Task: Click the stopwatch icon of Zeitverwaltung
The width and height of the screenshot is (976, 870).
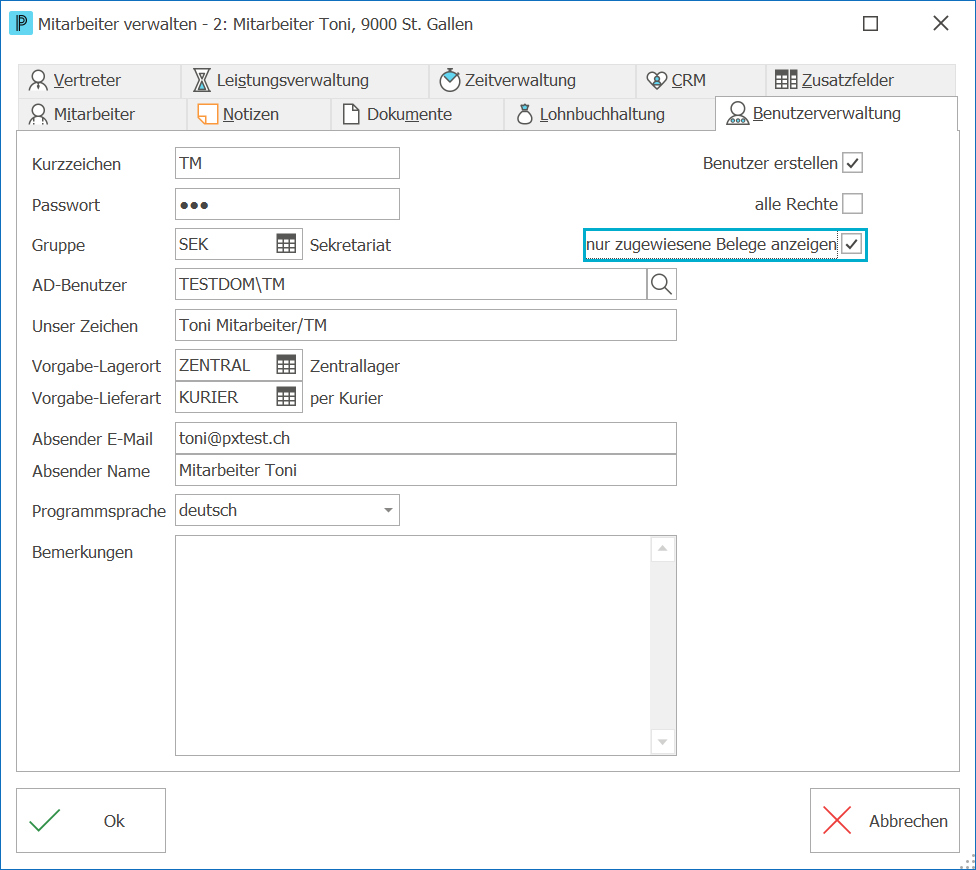Action: (449, 80)
